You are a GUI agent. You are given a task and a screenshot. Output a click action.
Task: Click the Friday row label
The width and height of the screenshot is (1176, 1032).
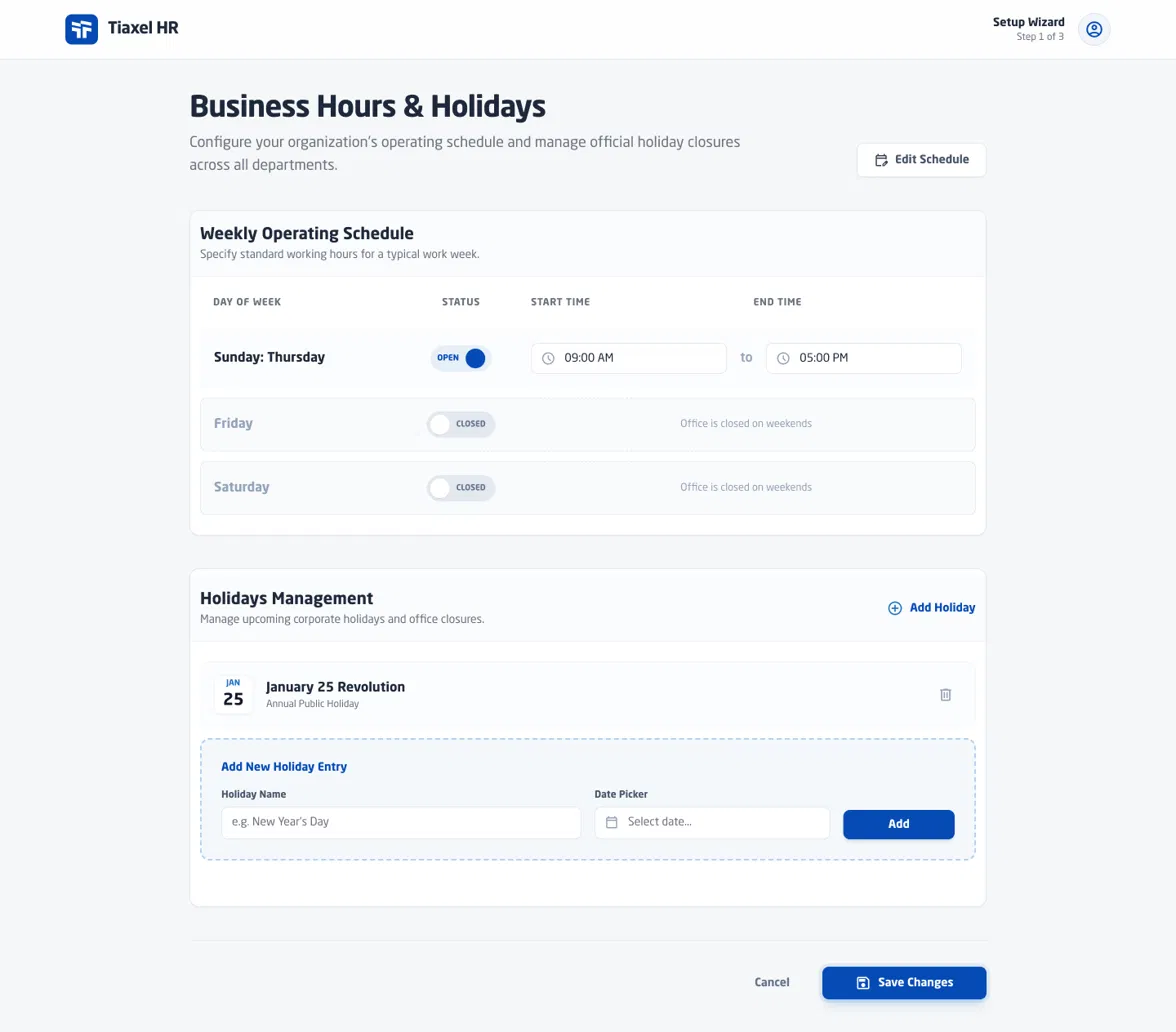click(x=233, y=424)
